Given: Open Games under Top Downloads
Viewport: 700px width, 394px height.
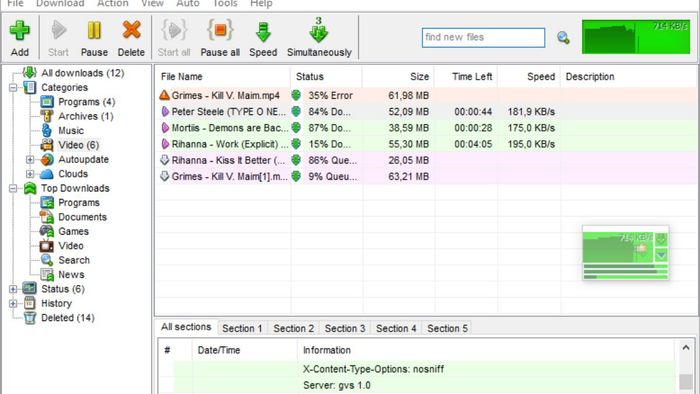Looking at the screenshot, I should [73, 231].
